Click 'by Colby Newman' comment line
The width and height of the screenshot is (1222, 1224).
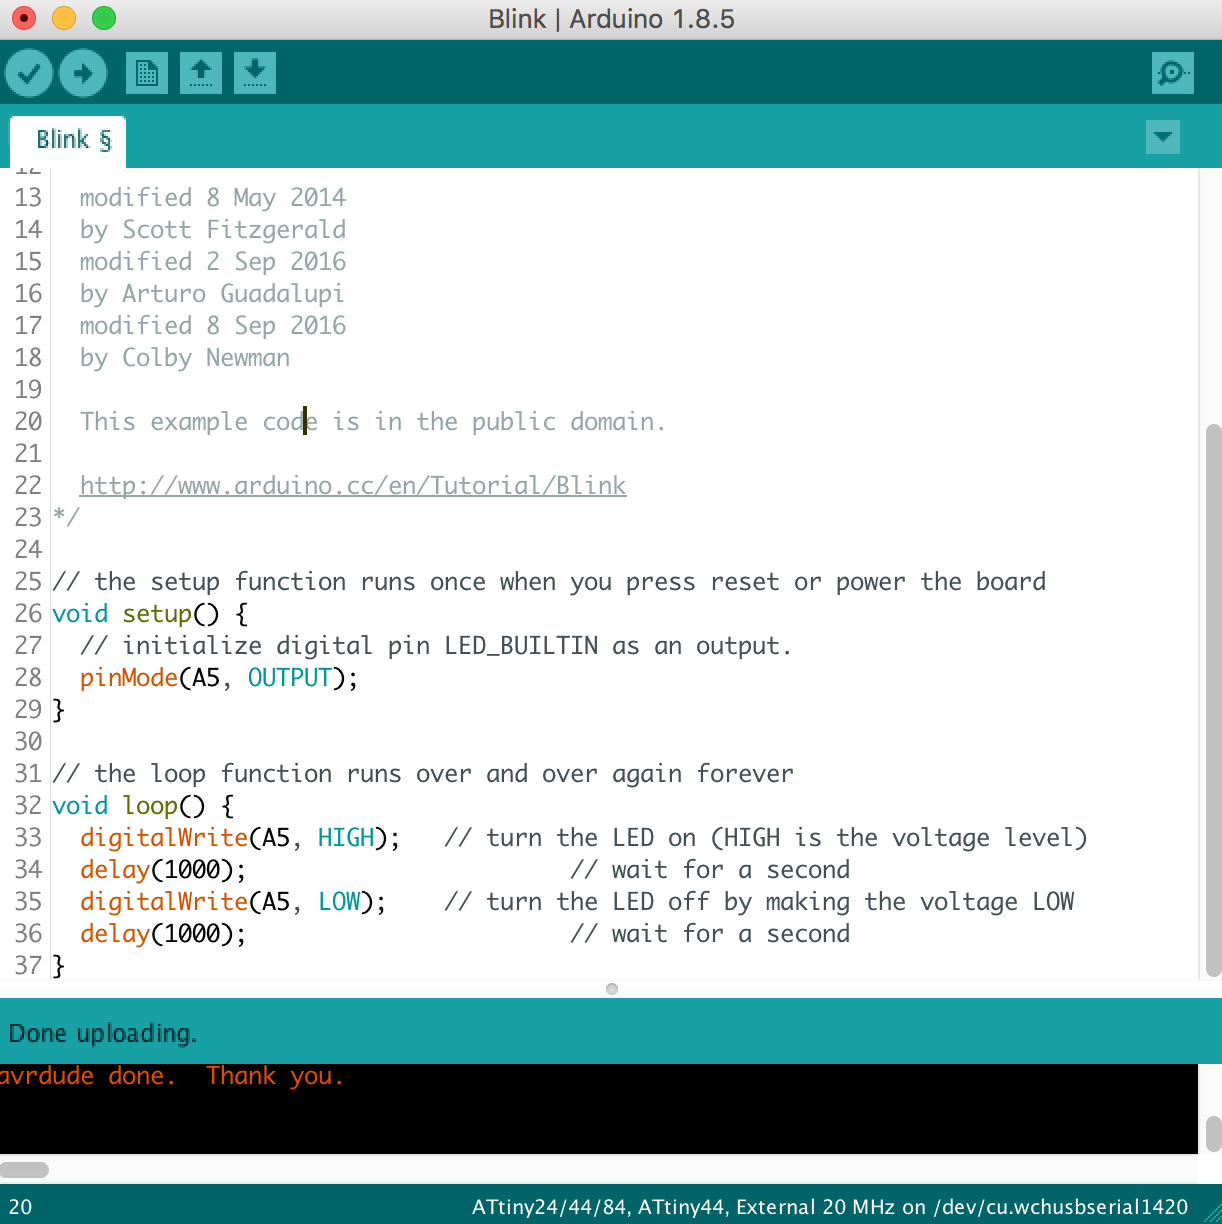click(185, 358)
